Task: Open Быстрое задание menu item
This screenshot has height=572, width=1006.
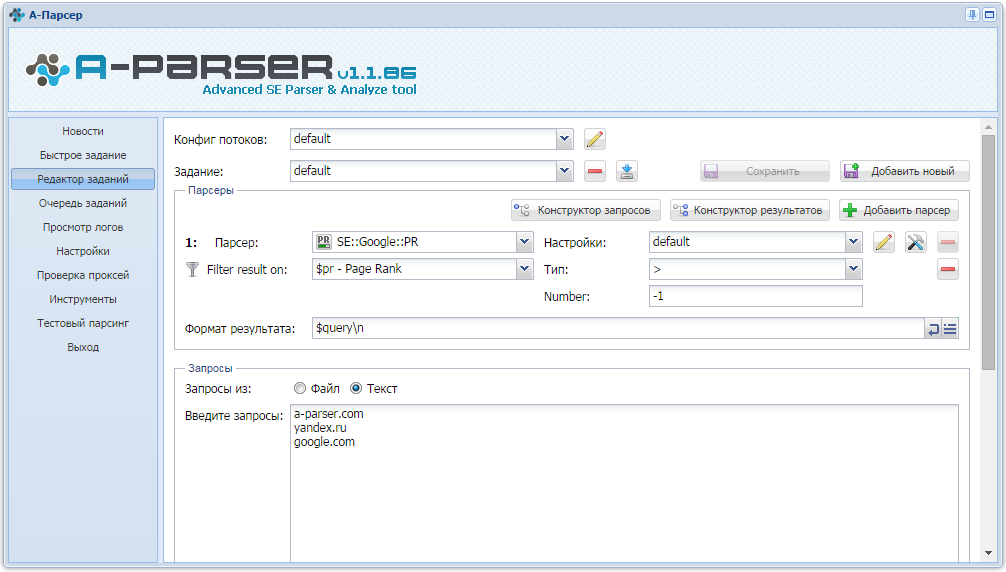Action: [x=83, y=155]
